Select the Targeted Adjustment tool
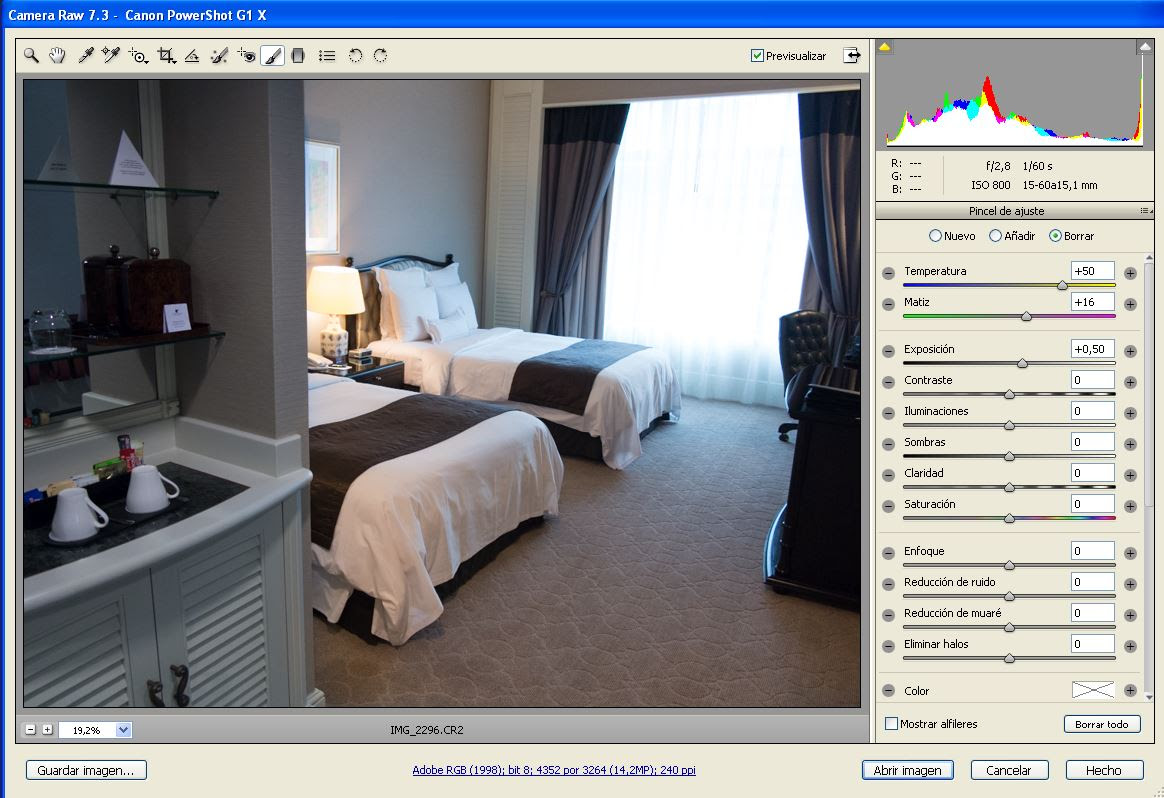This screenshot has width=1164, height=798. (x=138, y=56)
